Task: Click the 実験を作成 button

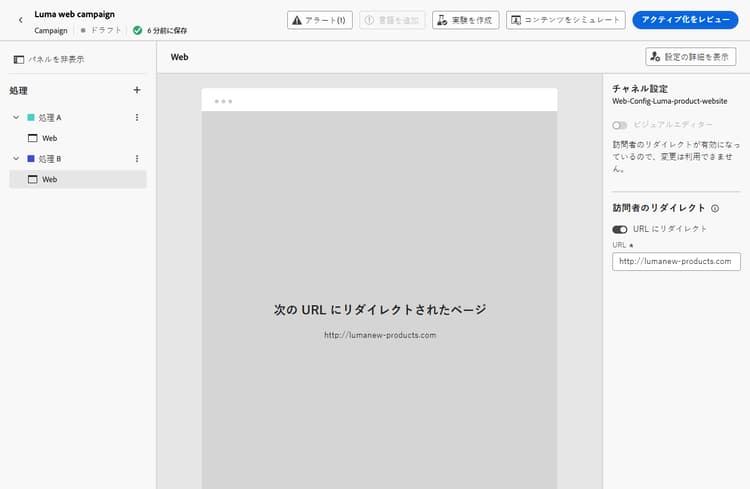Action: [465, 20]
